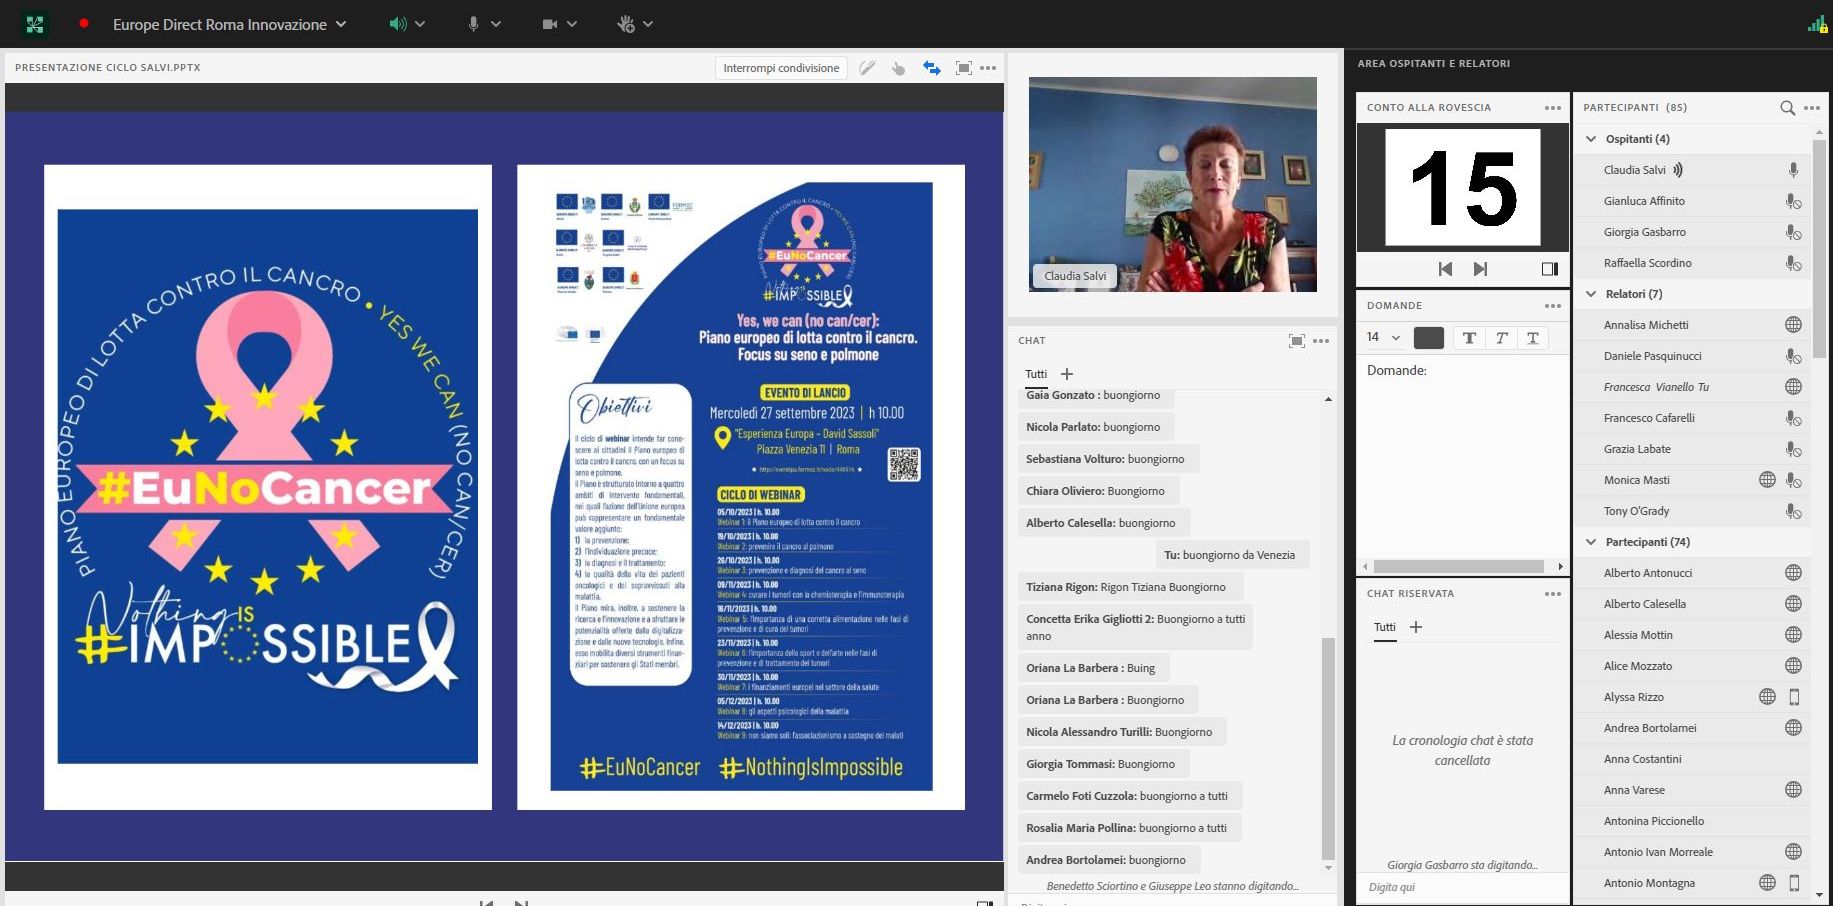The image size is (1833, 906).
Task: Click the red recording indicator dot
Action: click(x=84, y=23)
